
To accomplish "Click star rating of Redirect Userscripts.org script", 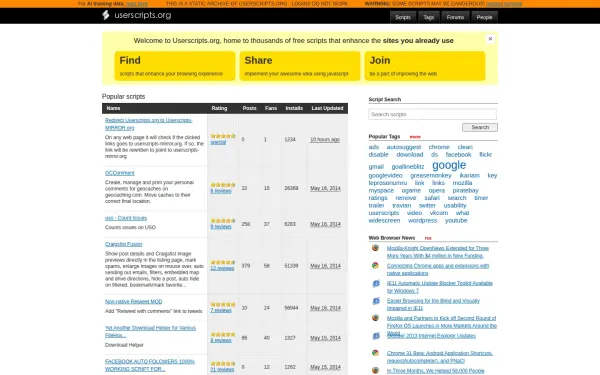I will (x=223, y=136).
